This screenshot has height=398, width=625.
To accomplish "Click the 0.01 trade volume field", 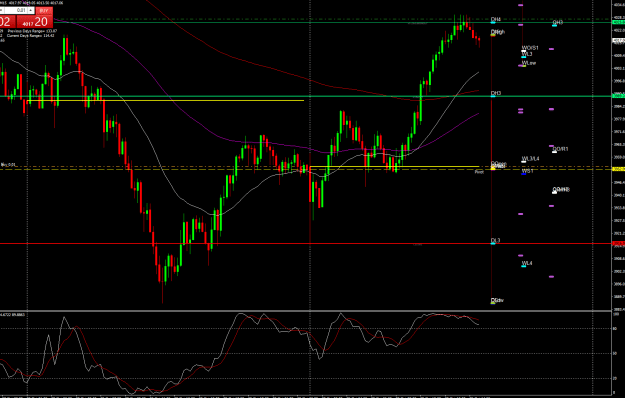I will [x=16, y=10].
